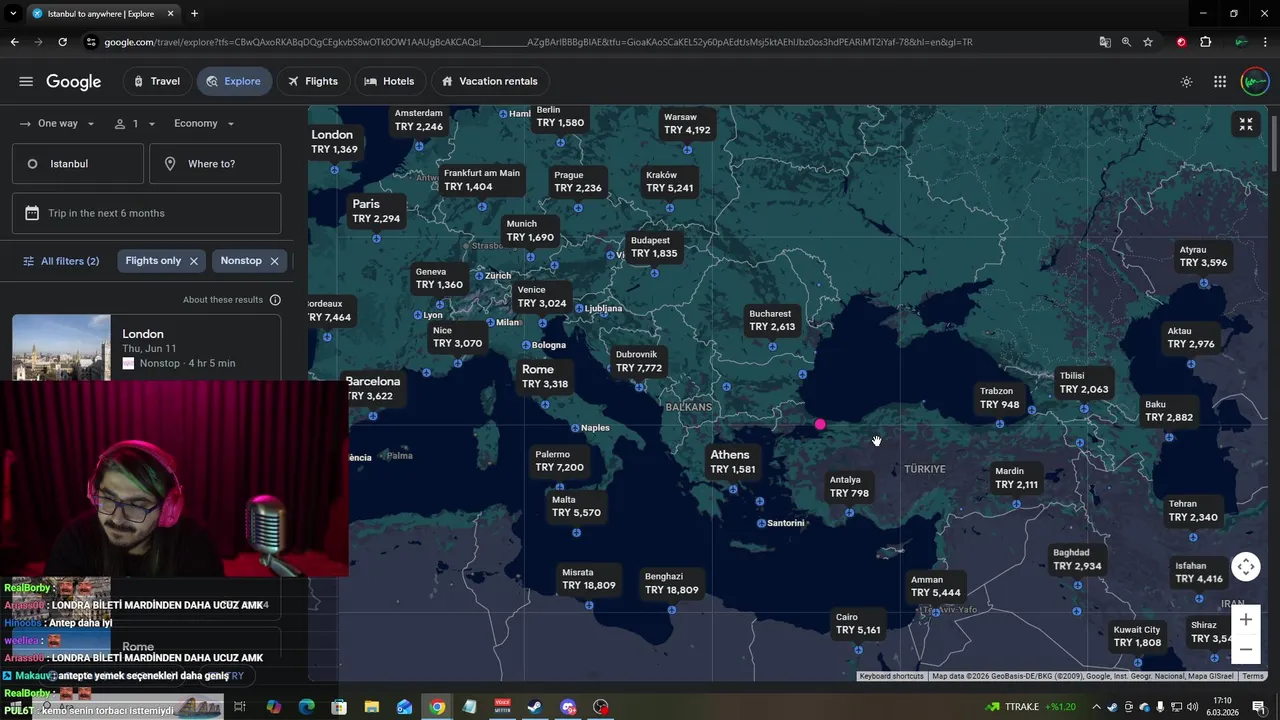Open the browser zoom magnifier icon
Screen dimensions: 1280x720
tap(1126, 42)
